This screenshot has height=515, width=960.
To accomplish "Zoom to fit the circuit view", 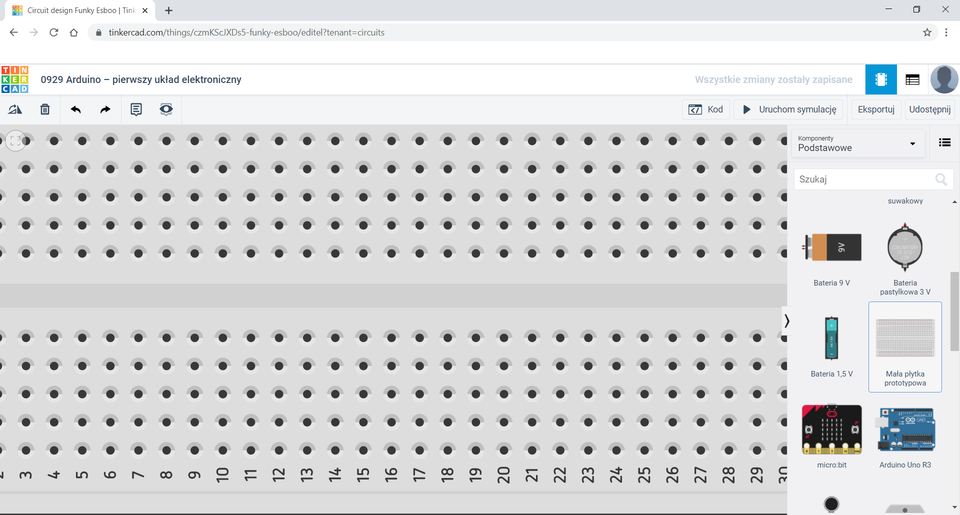I will coord(15,141).
